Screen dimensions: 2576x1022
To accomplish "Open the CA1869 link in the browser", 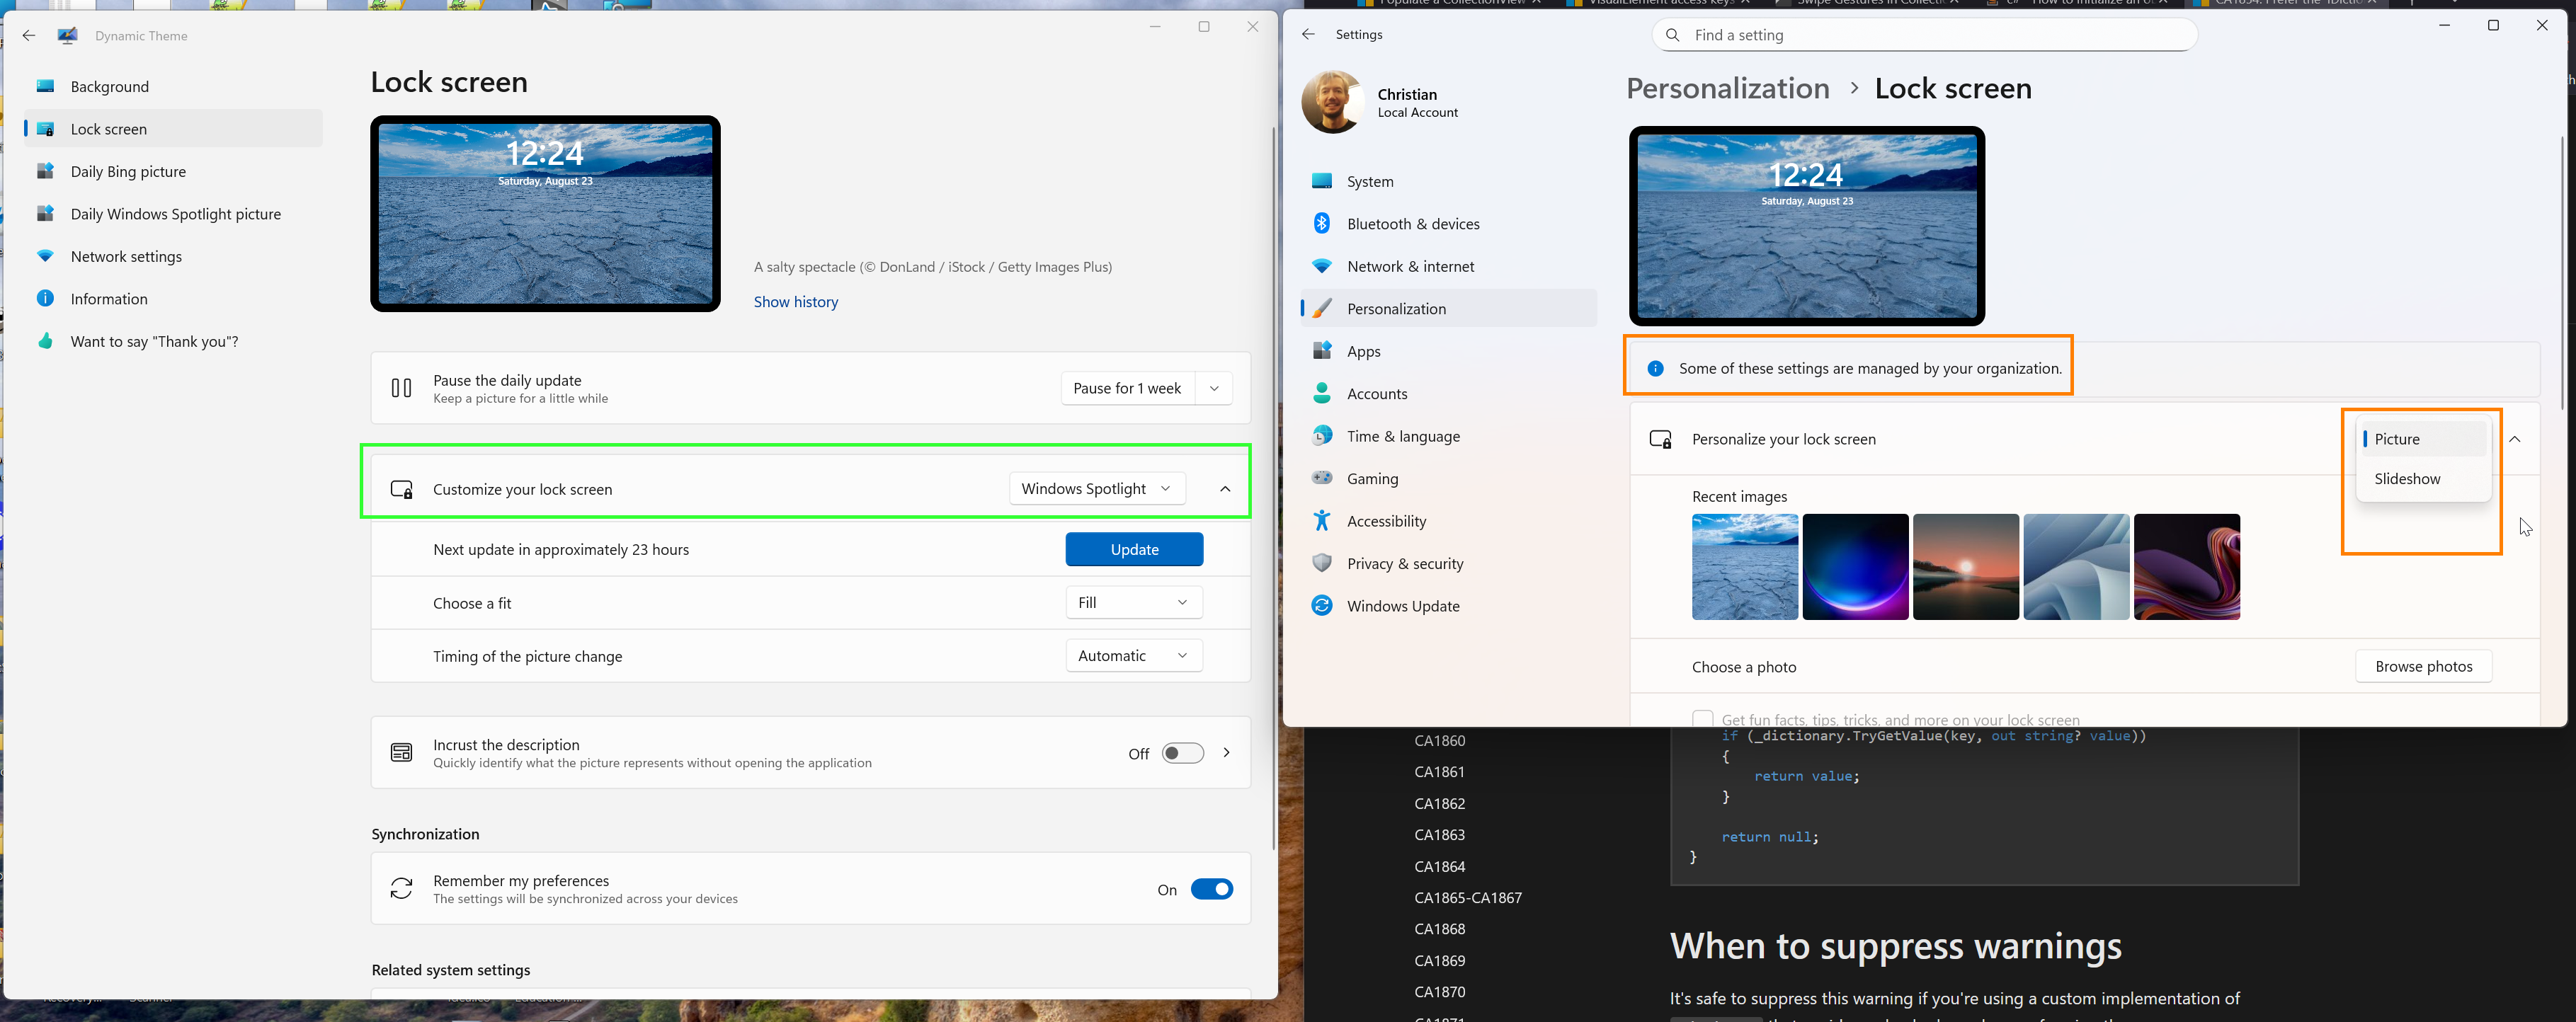I will [x=1440, y=961].
